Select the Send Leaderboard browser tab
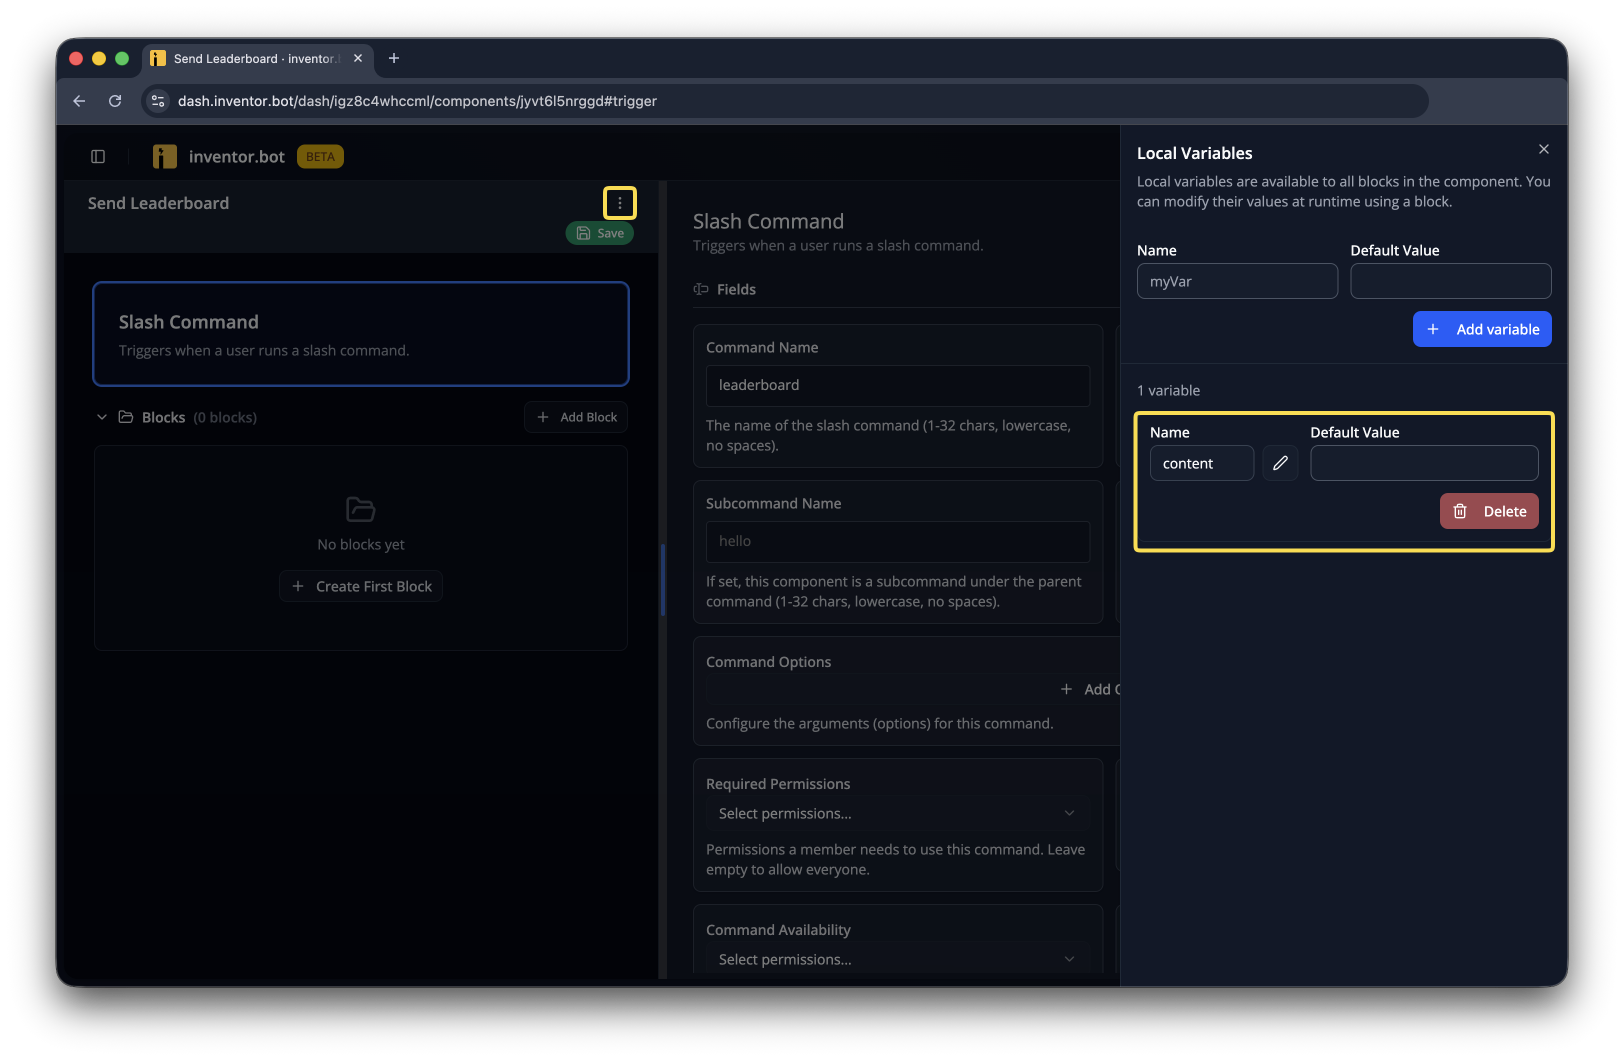1624x1061 pixels. click(258, 58)
